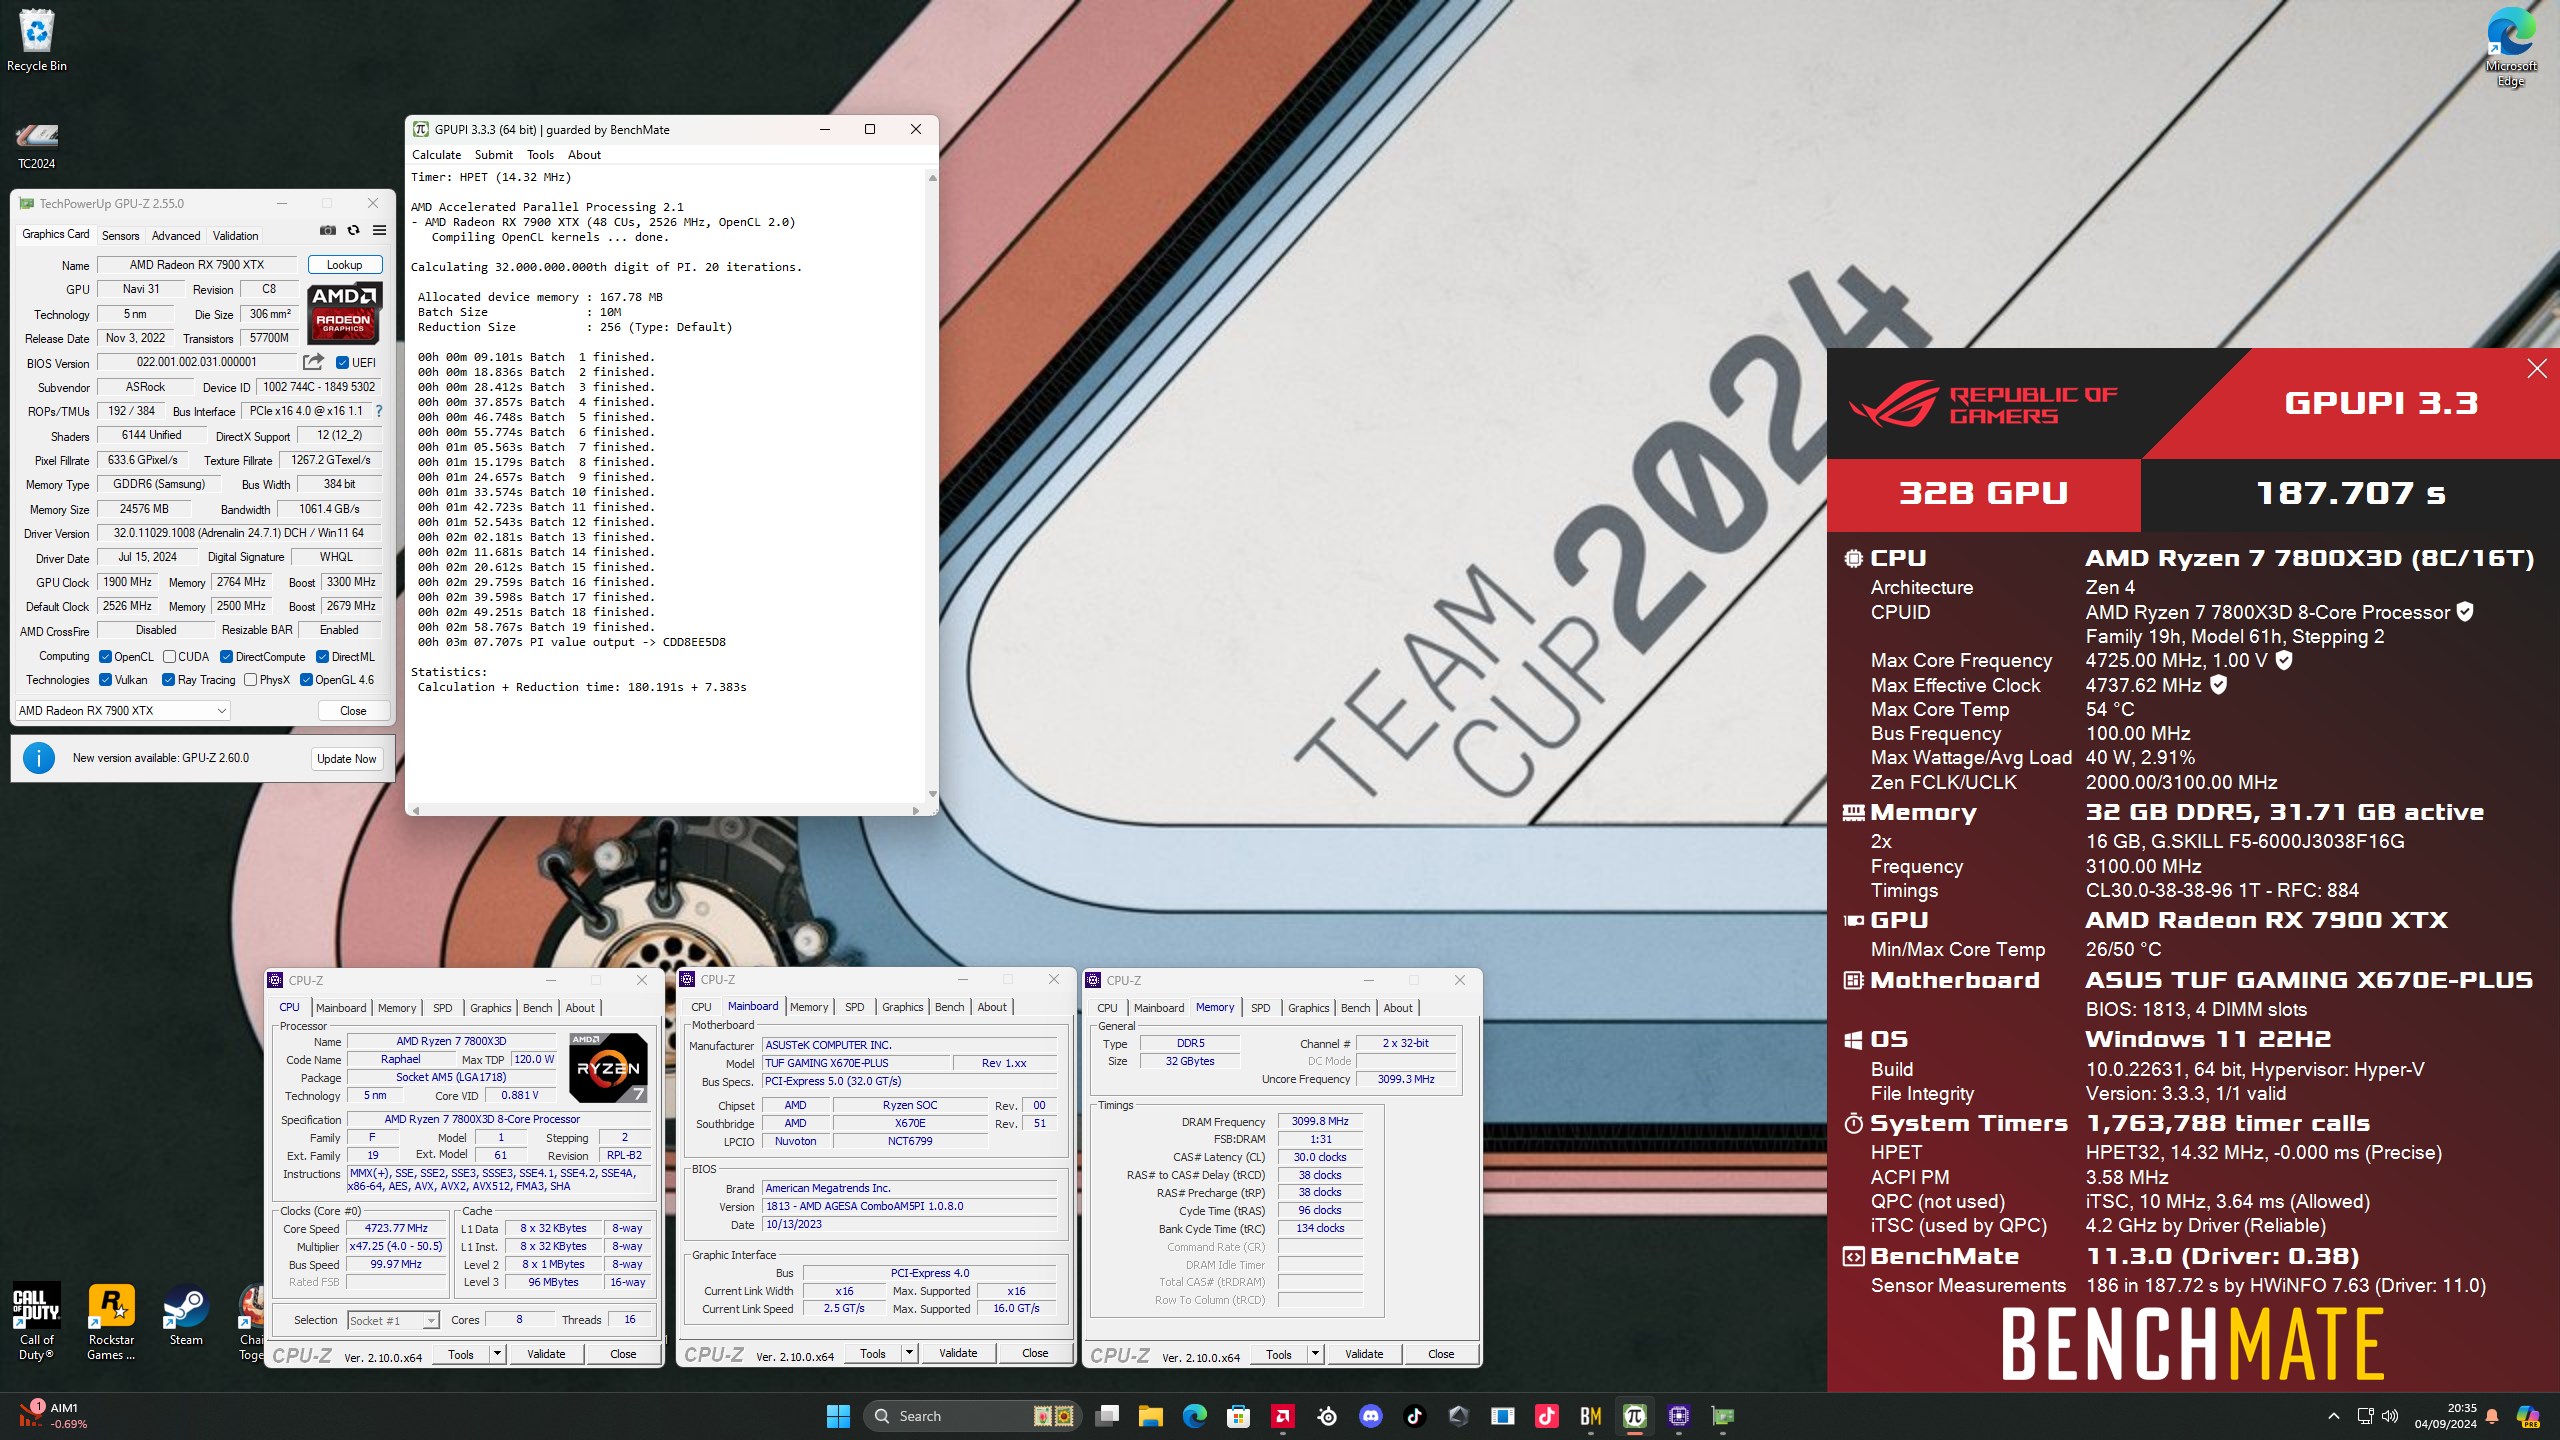Image resolution: width=2560 pixels, height=1440 pixels.
Task: Open Microsoft Store from the taskbar
Action: [1238, 1416]
